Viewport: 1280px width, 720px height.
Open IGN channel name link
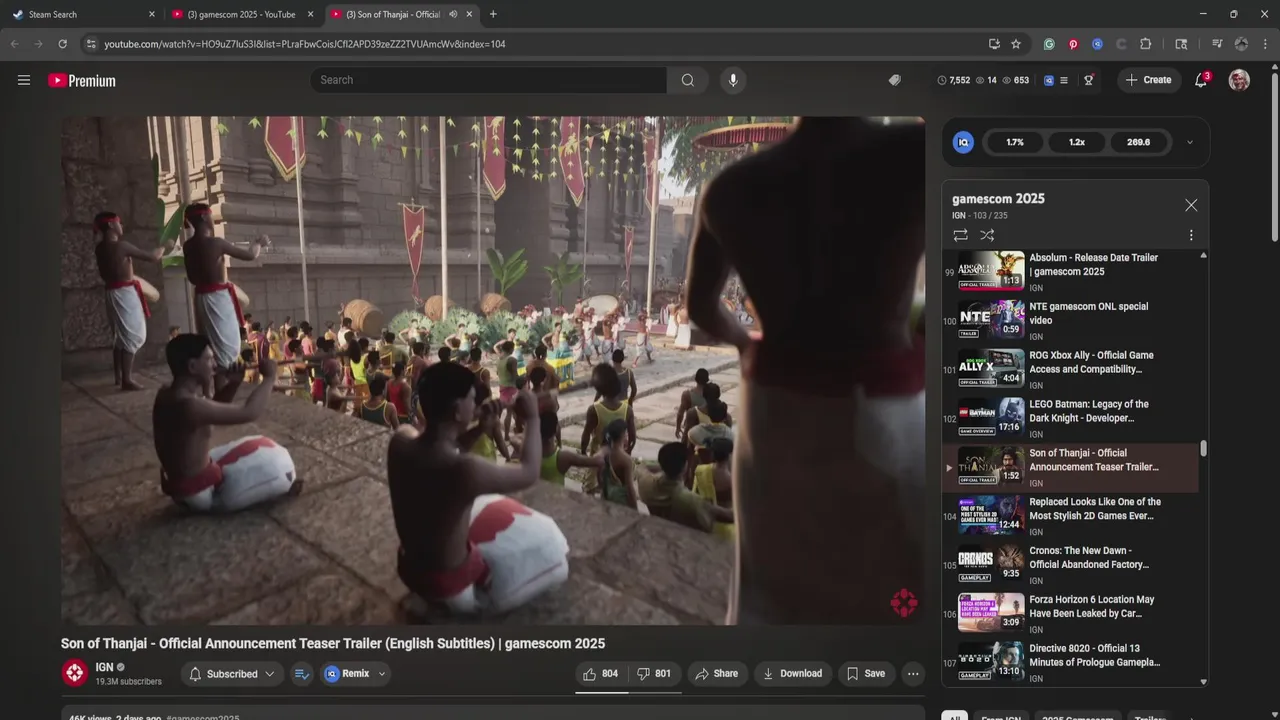pyautogui.click(x=104, y=667)
